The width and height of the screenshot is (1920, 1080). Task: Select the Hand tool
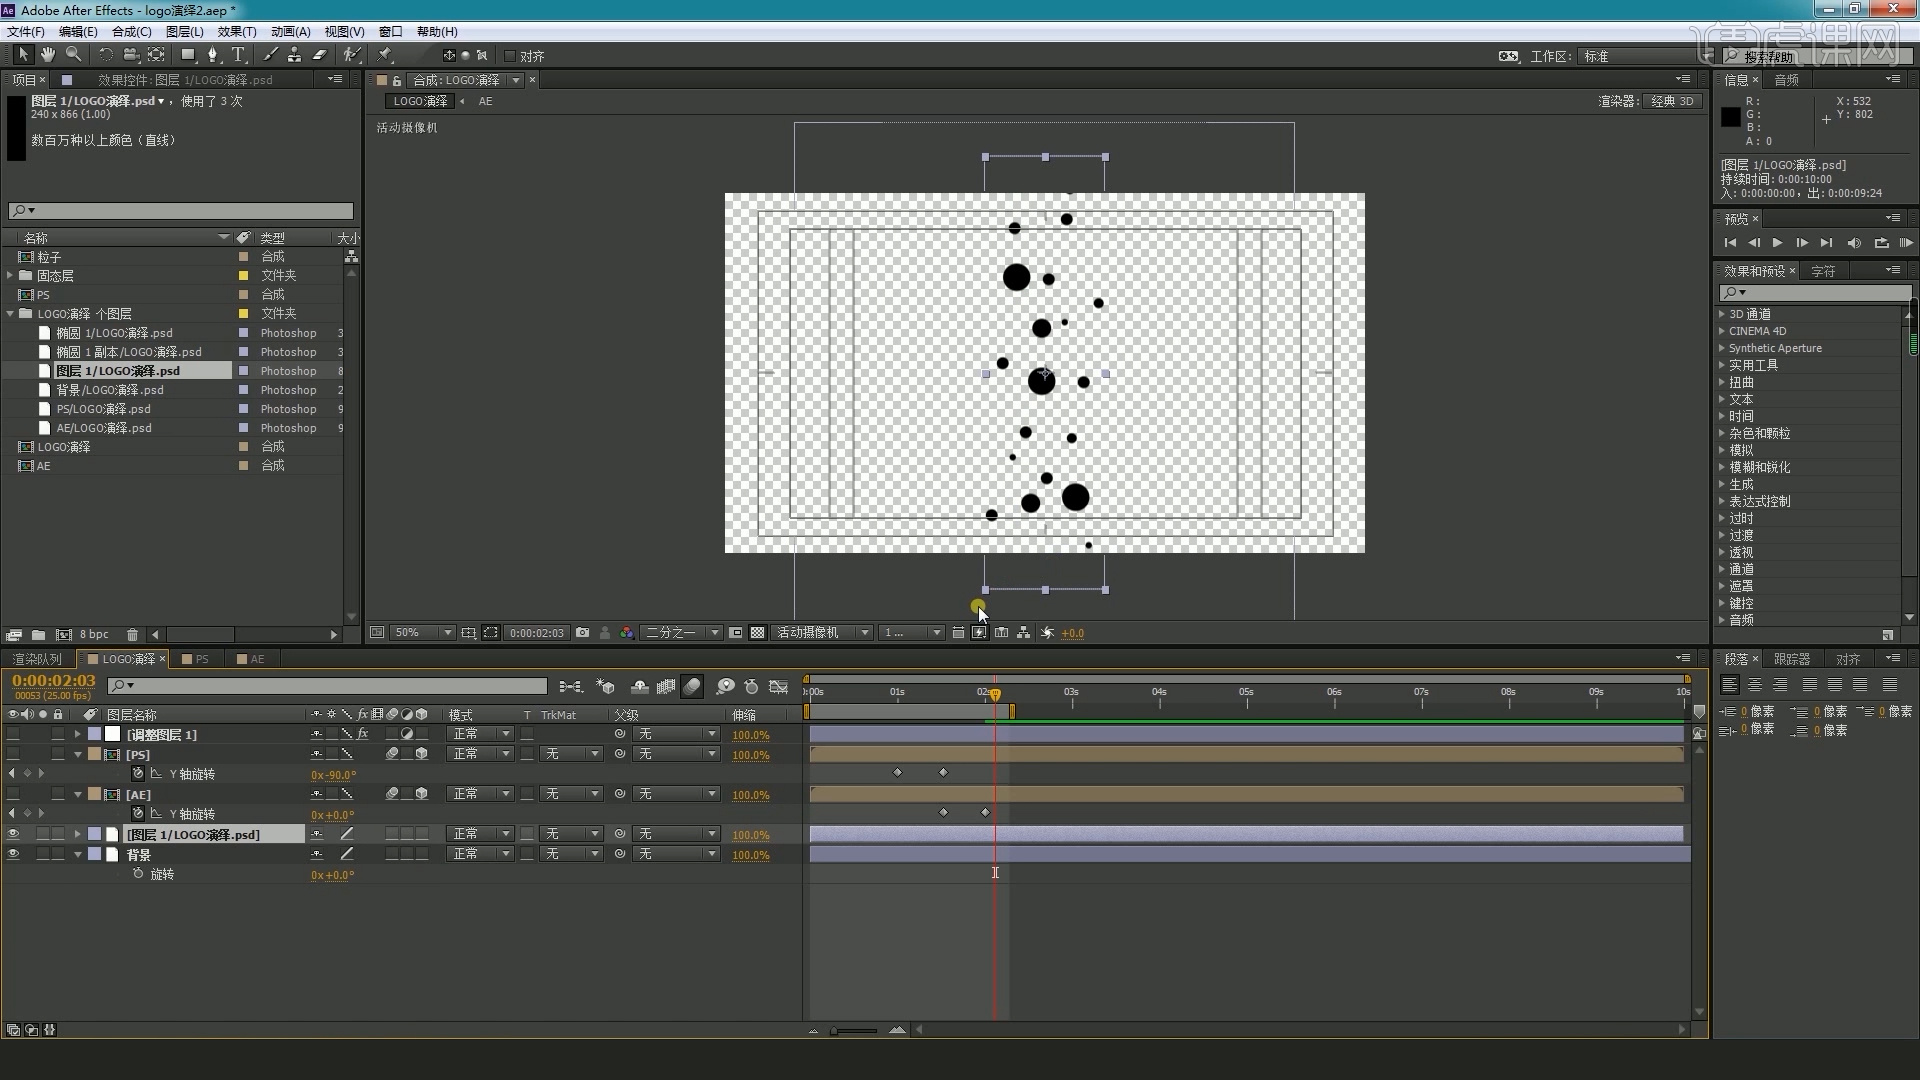click(47, 55)
